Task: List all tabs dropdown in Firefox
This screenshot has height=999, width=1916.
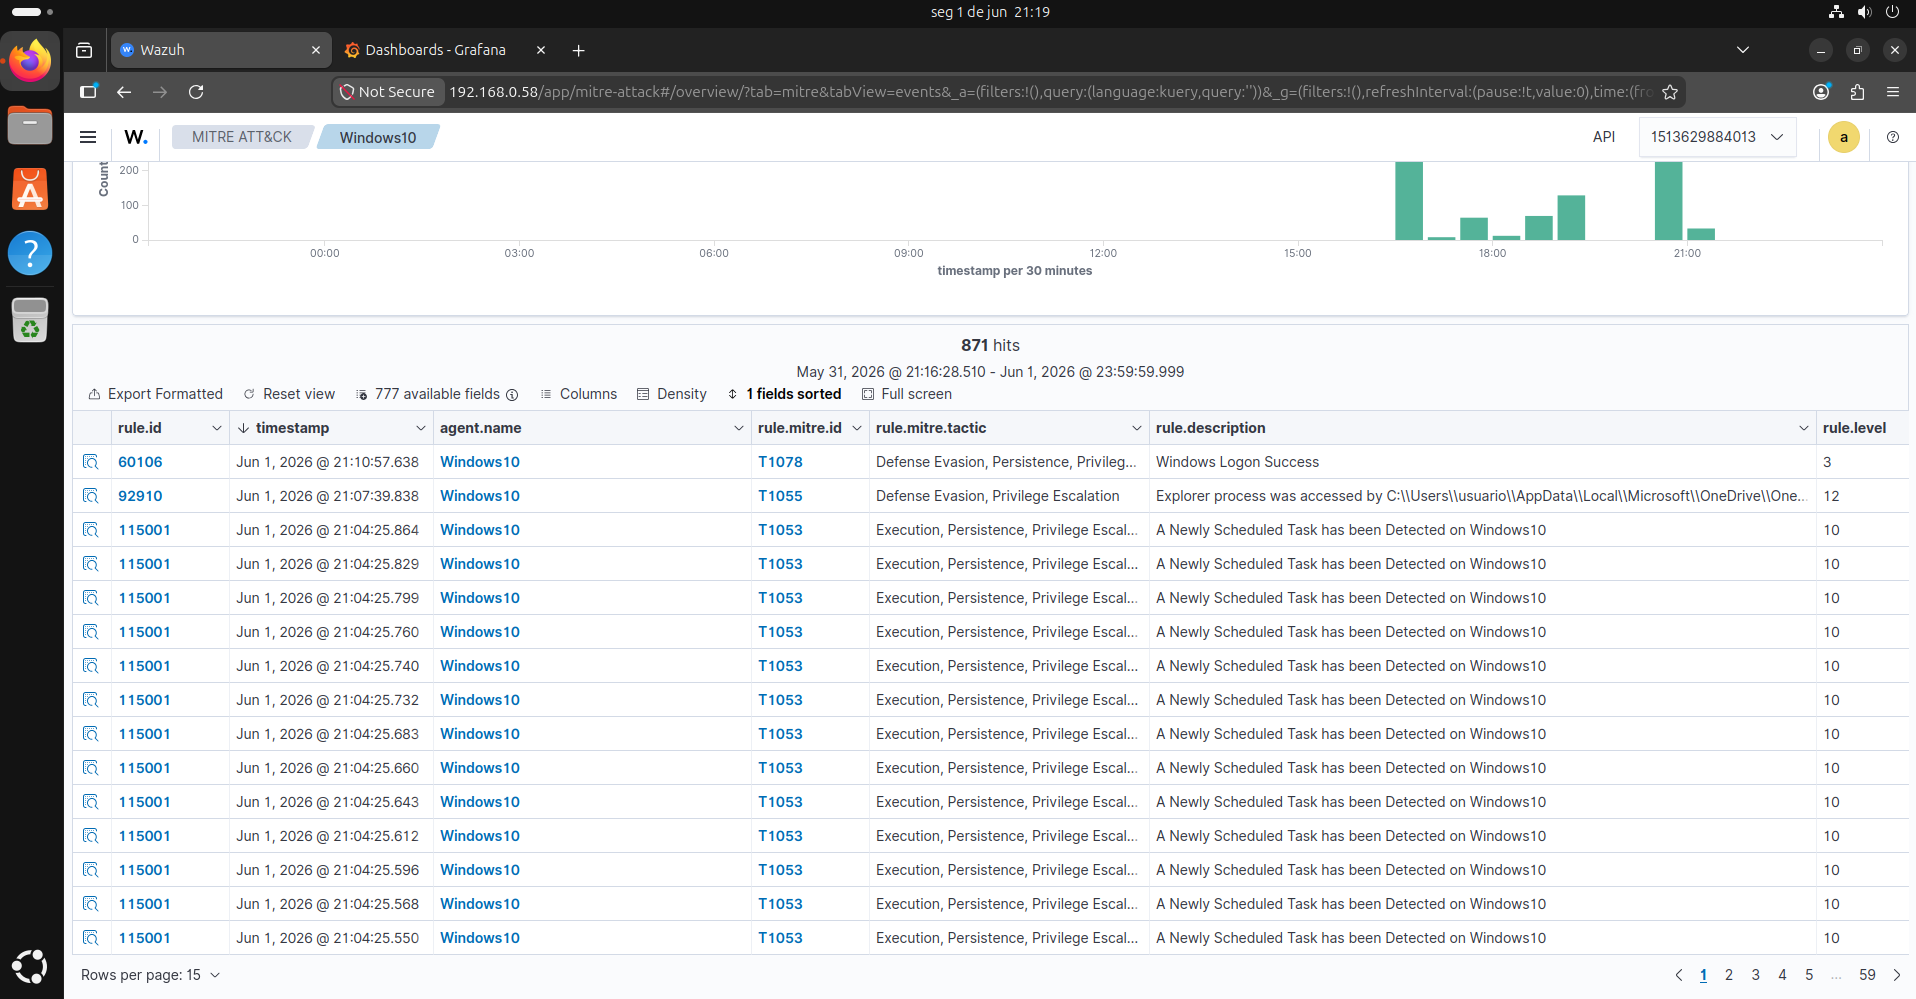Action: coord(1742,50)
